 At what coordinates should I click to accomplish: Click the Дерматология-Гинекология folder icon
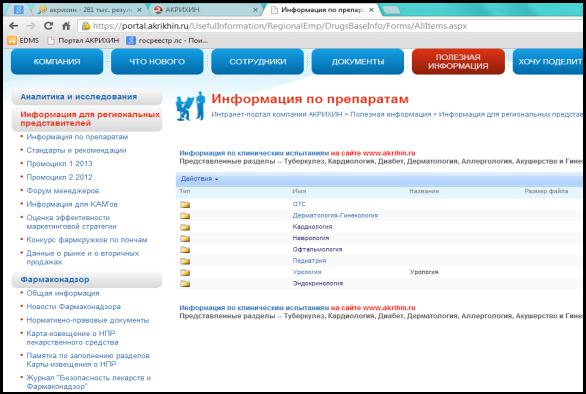point(185,216)
